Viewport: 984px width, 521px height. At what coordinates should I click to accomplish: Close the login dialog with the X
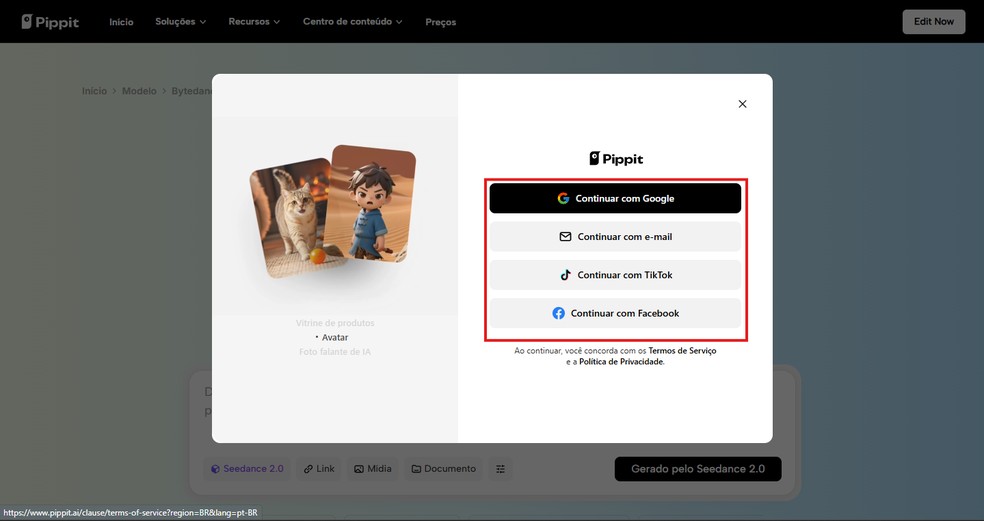coord(742,104)
